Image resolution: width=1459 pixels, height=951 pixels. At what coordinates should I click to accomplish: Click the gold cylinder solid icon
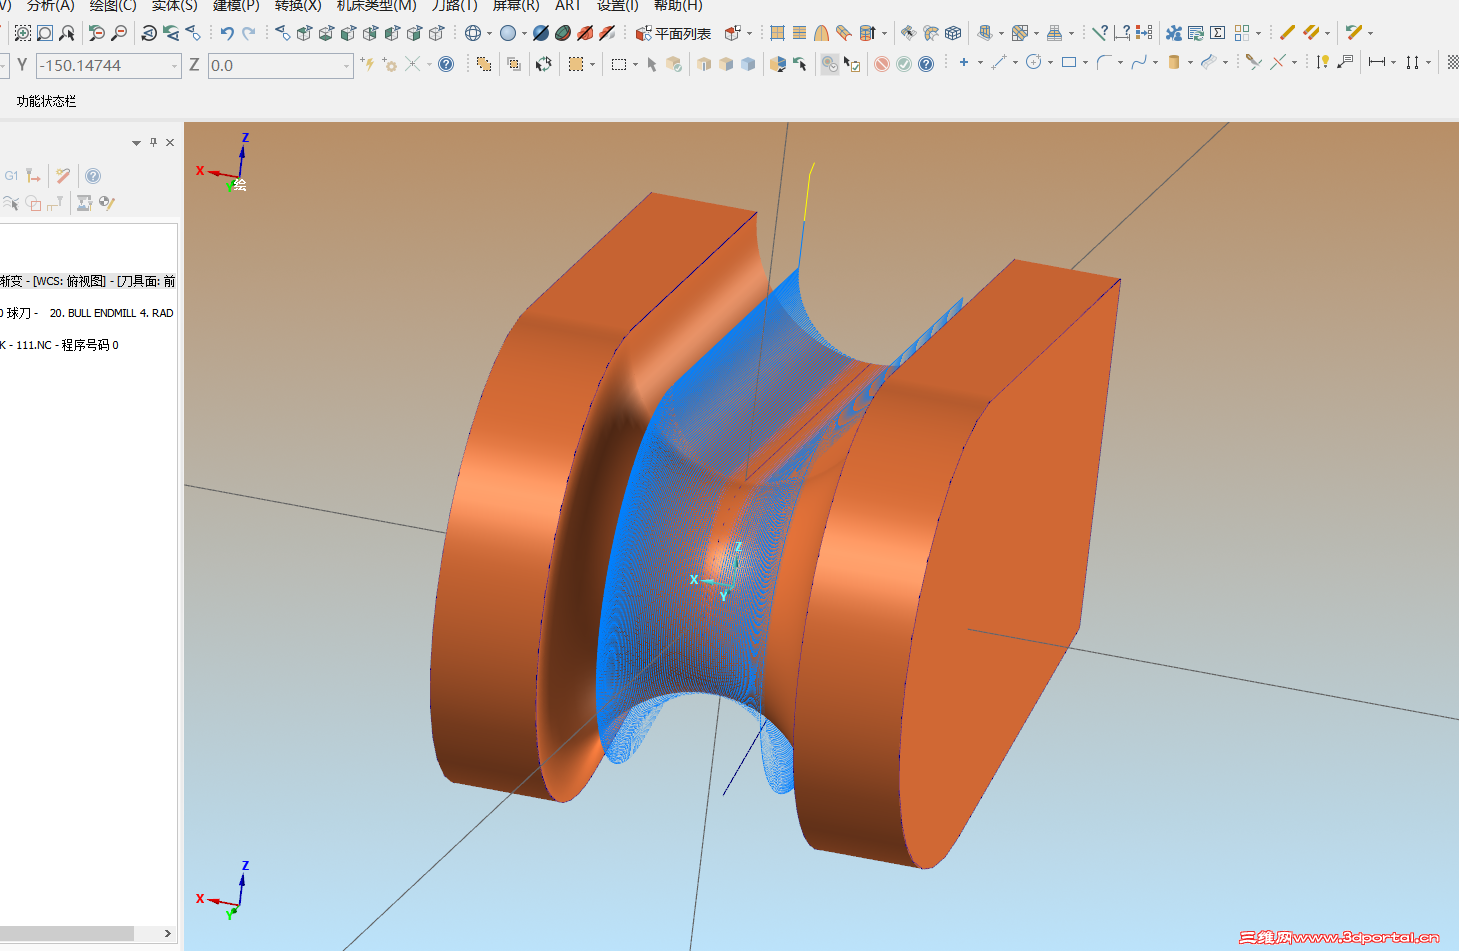pyautogui.click(x=1174, y=62)
